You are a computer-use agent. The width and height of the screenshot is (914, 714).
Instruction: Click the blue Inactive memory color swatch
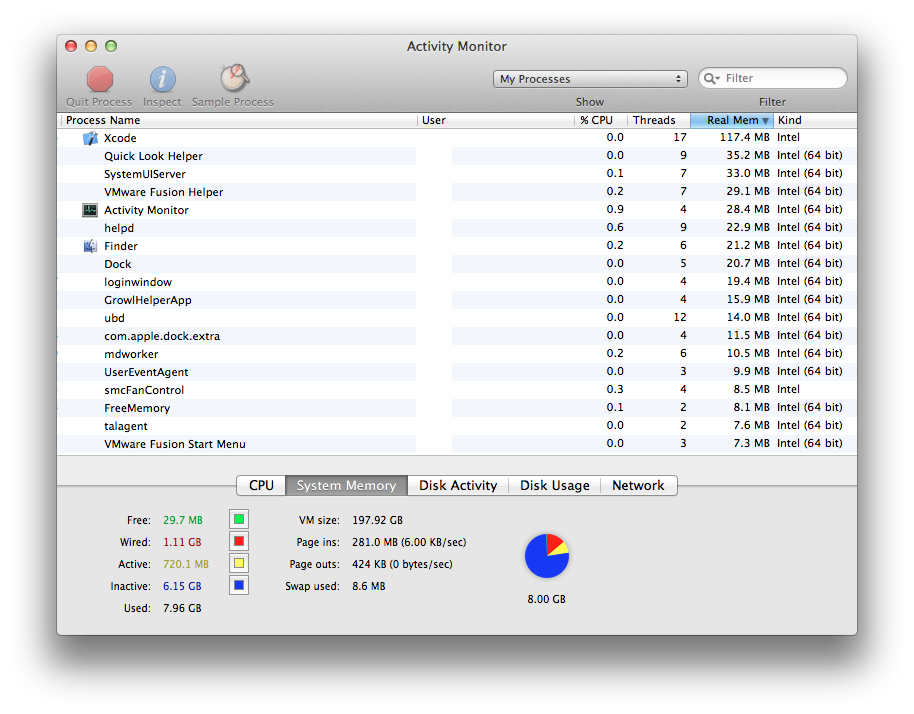(x=239, y=585)
